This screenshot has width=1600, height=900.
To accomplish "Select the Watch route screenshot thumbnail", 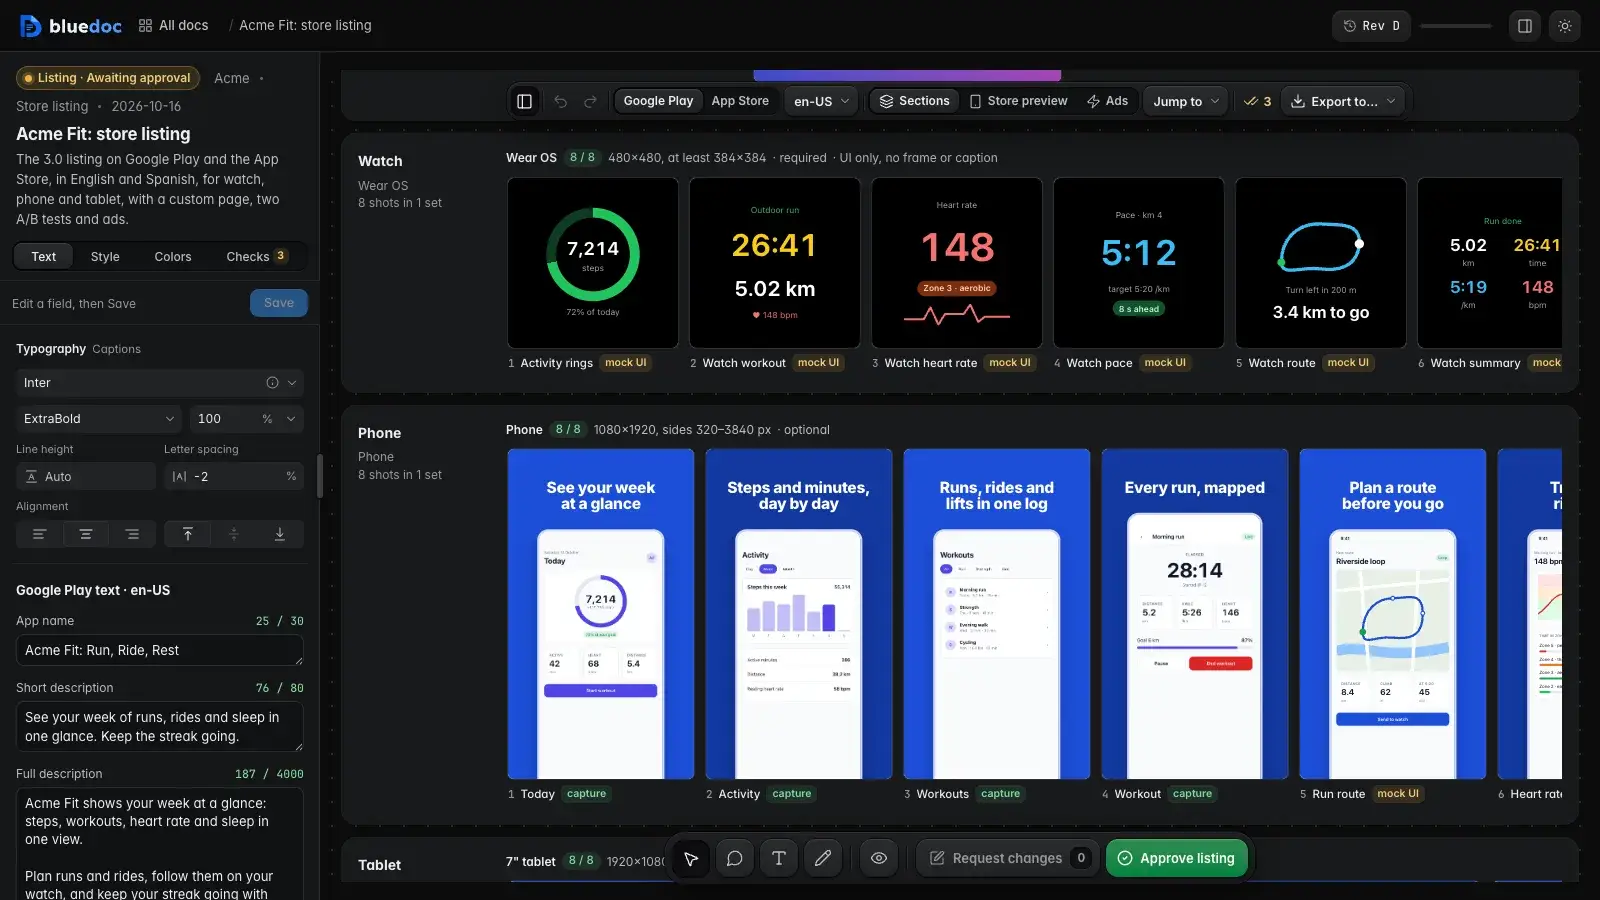I will click(x=1321, y=263).
